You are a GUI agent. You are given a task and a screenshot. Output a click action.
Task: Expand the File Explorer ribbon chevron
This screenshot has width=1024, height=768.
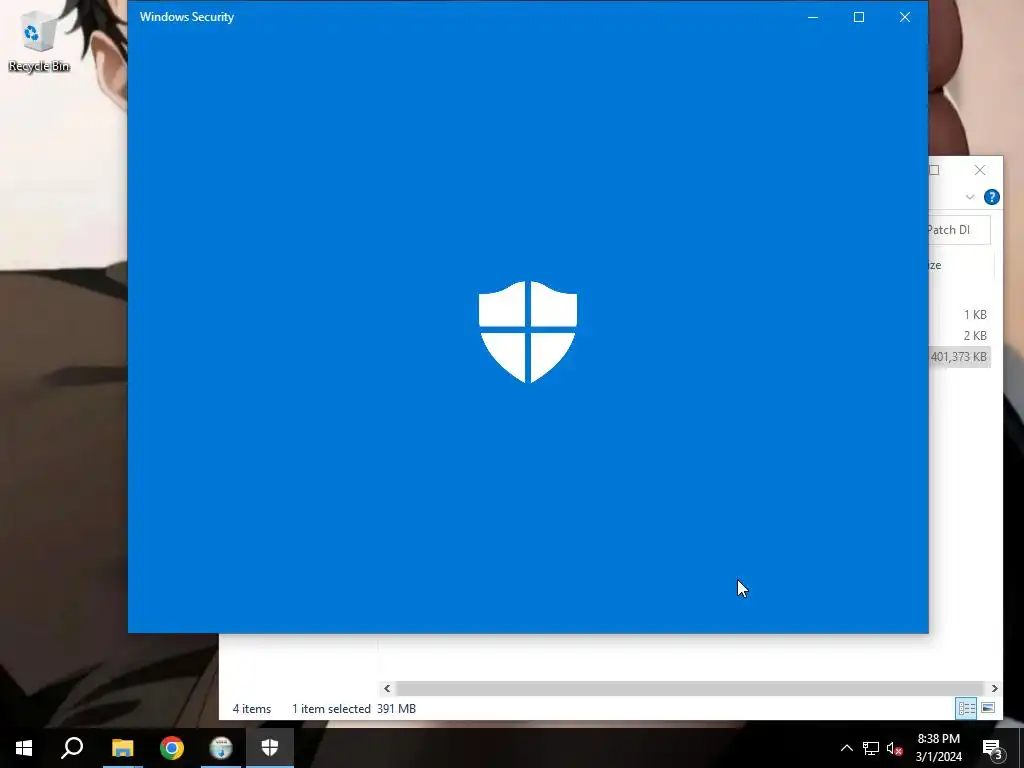[970, 197]
